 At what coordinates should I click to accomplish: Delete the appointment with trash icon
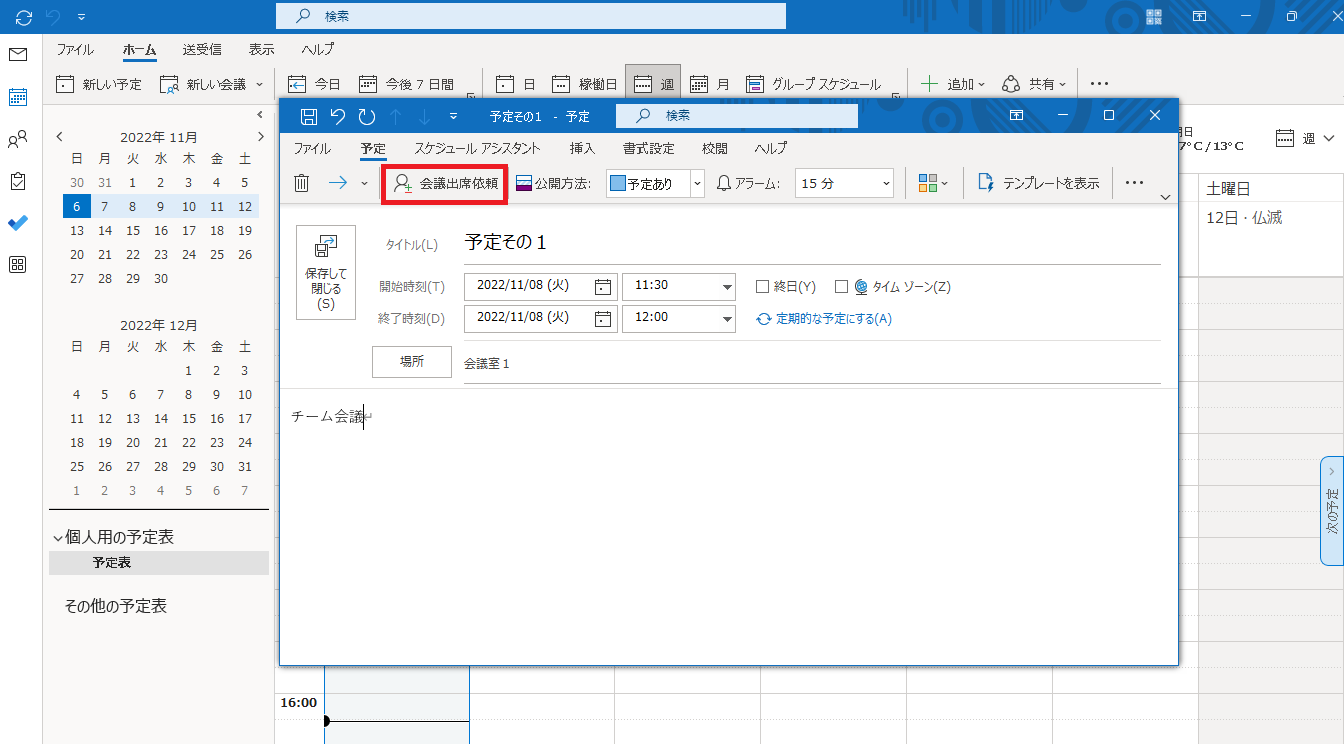301,183
